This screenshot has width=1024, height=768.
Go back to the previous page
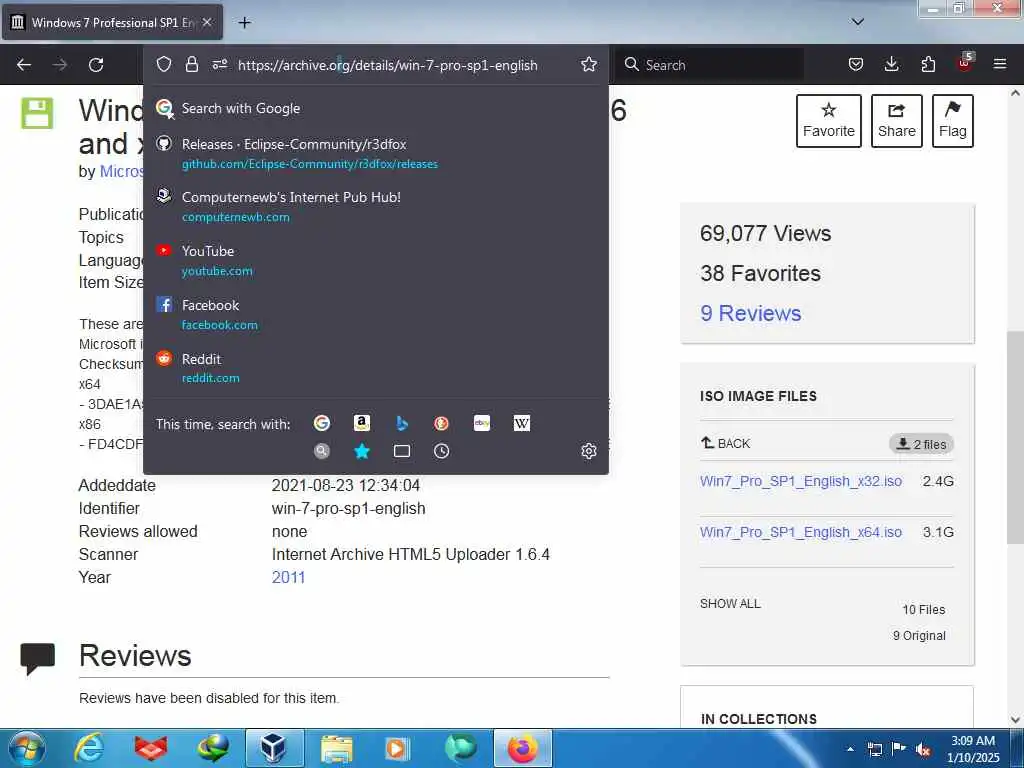coord(24,65)
